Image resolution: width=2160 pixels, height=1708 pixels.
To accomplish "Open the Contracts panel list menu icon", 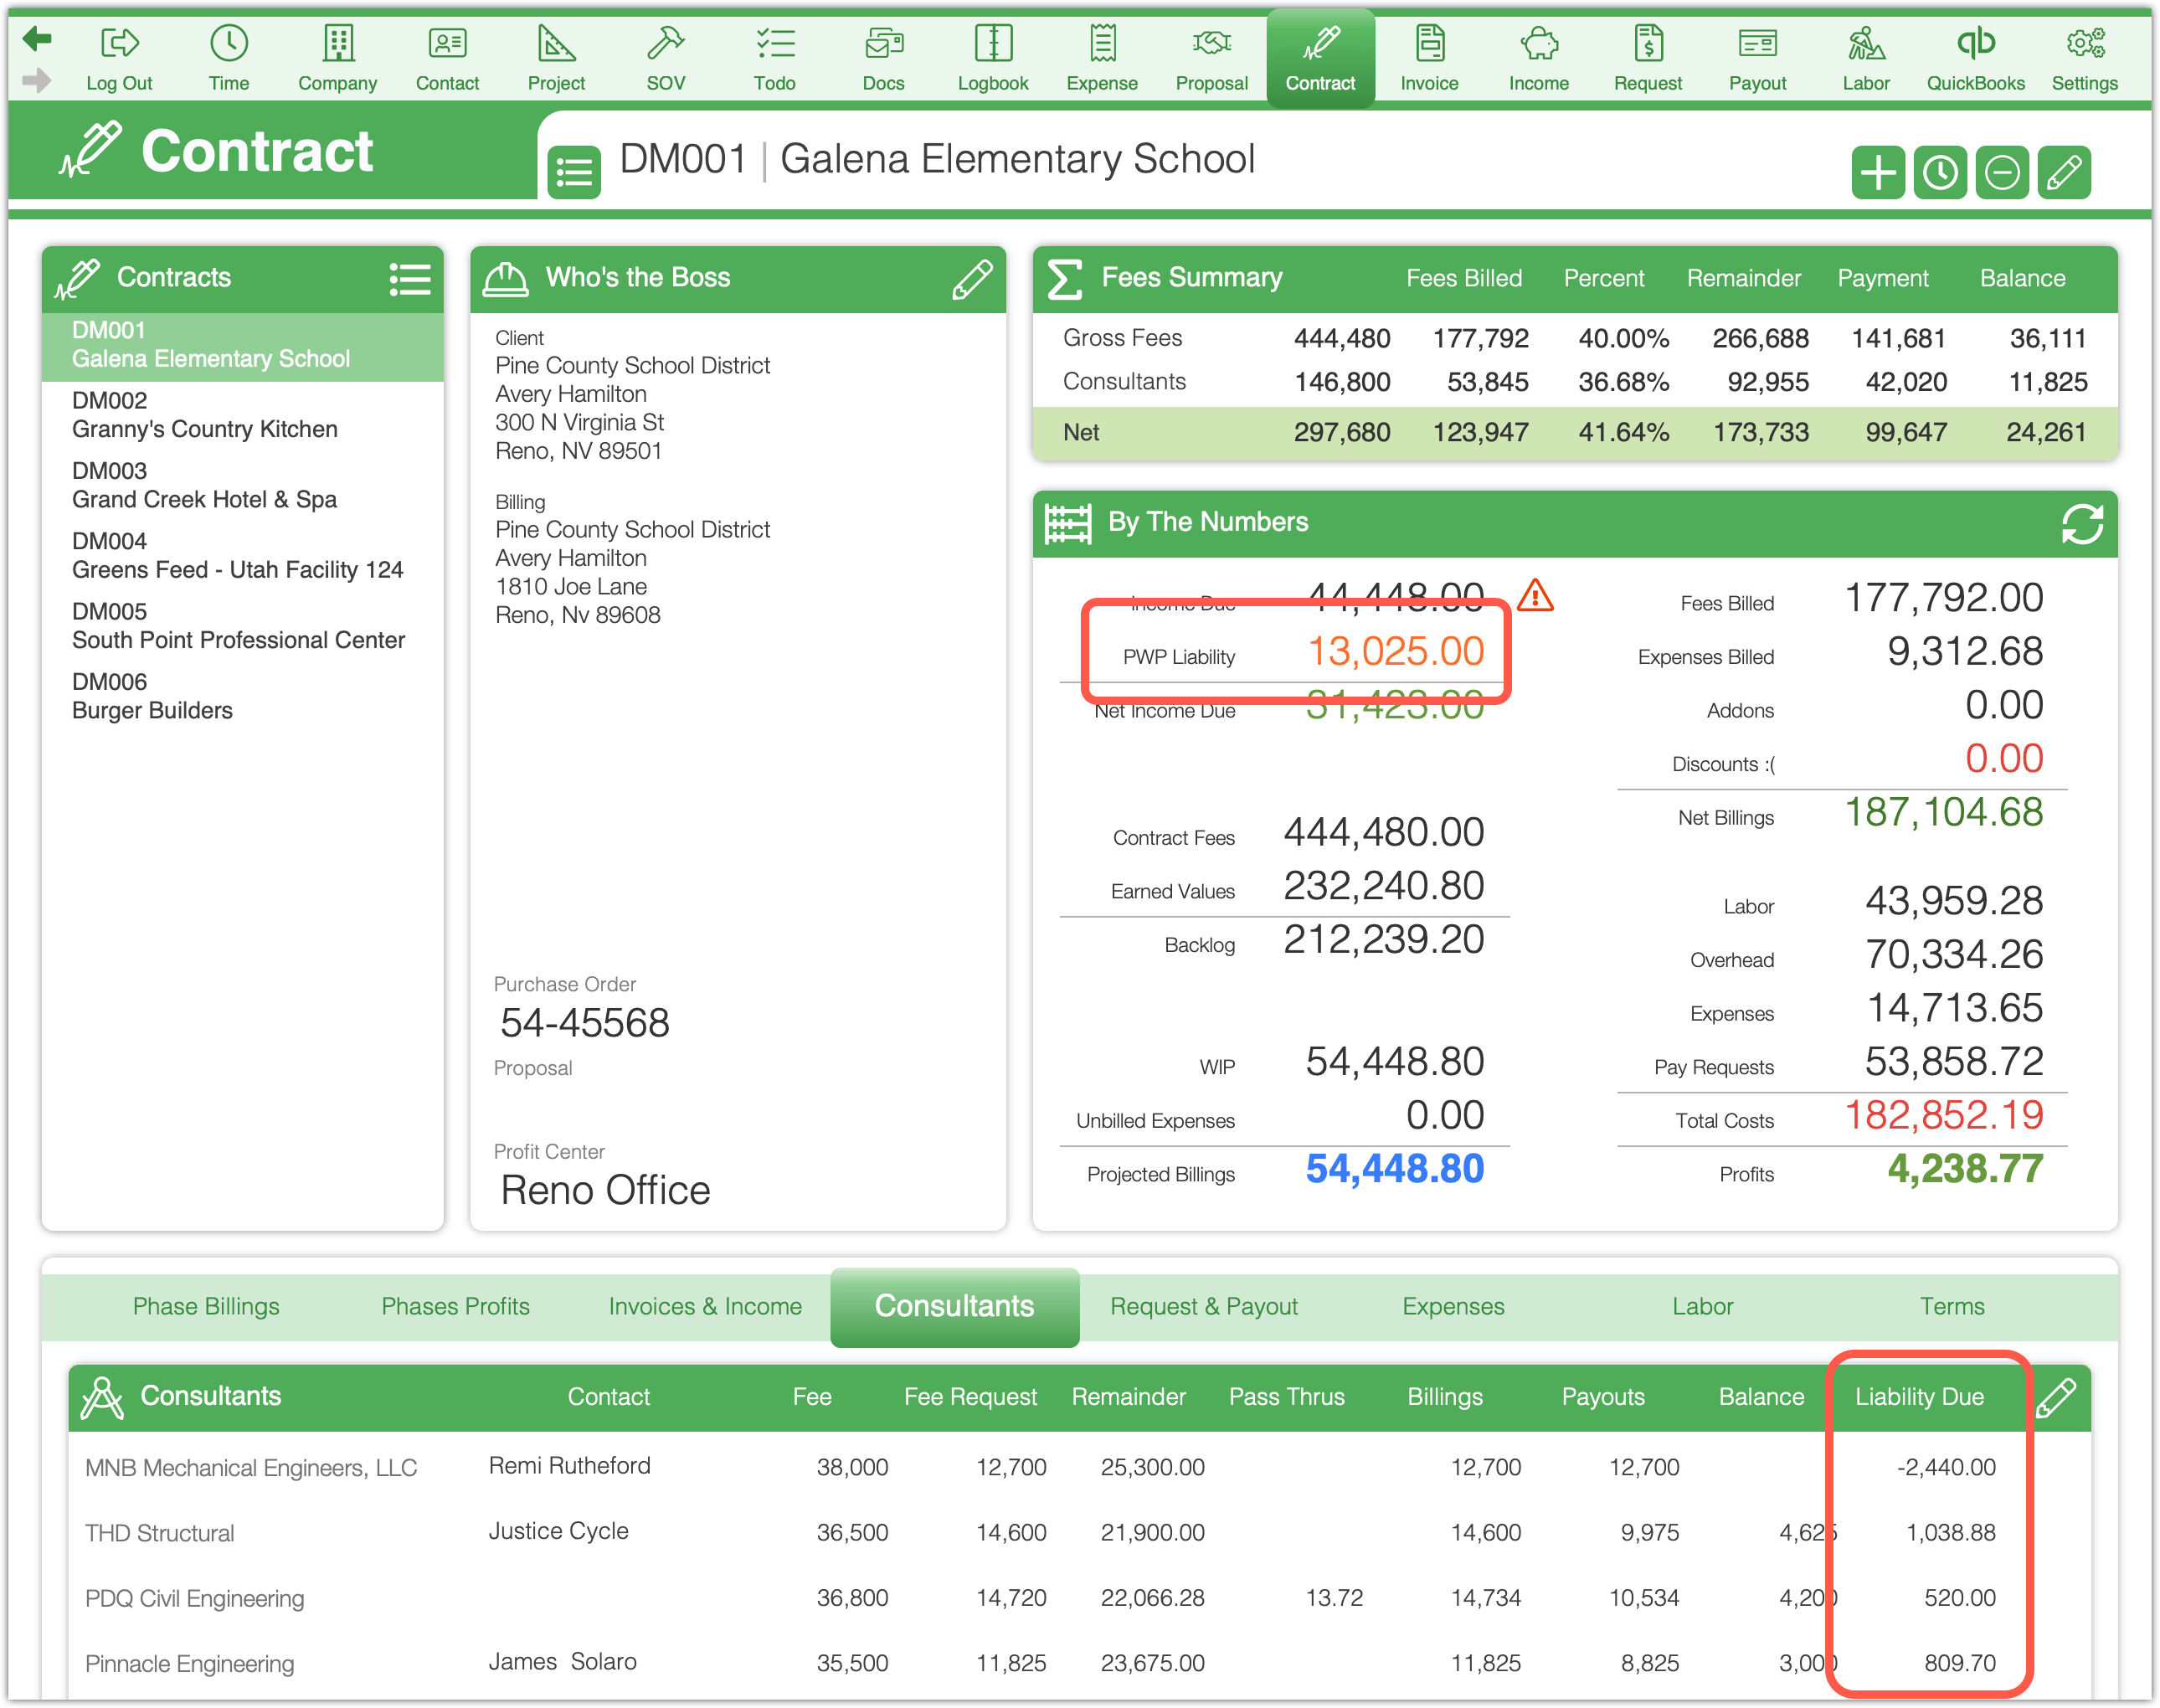I will [410, 279].
